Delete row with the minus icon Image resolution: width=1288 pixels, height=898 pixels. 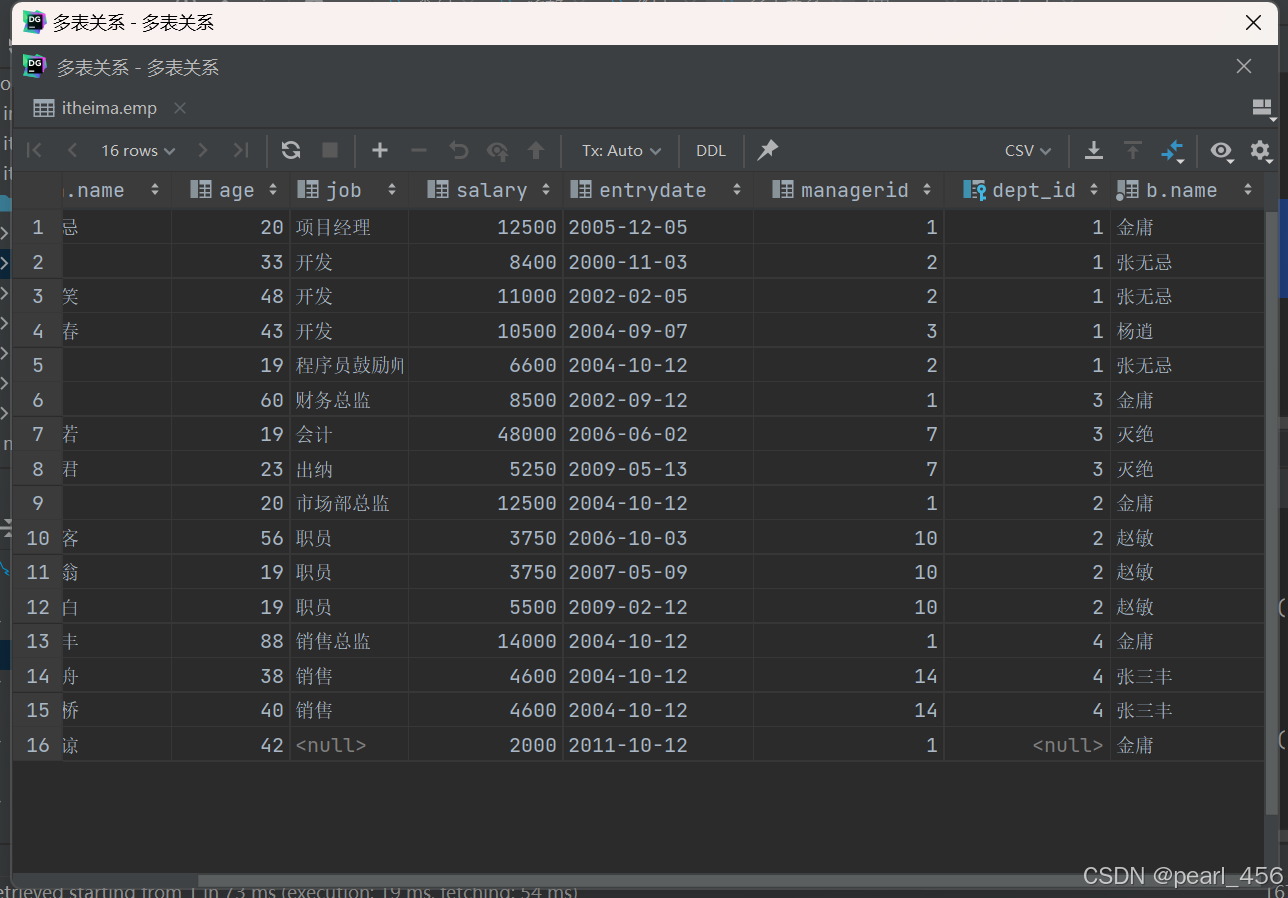click(x=419, y=150)
